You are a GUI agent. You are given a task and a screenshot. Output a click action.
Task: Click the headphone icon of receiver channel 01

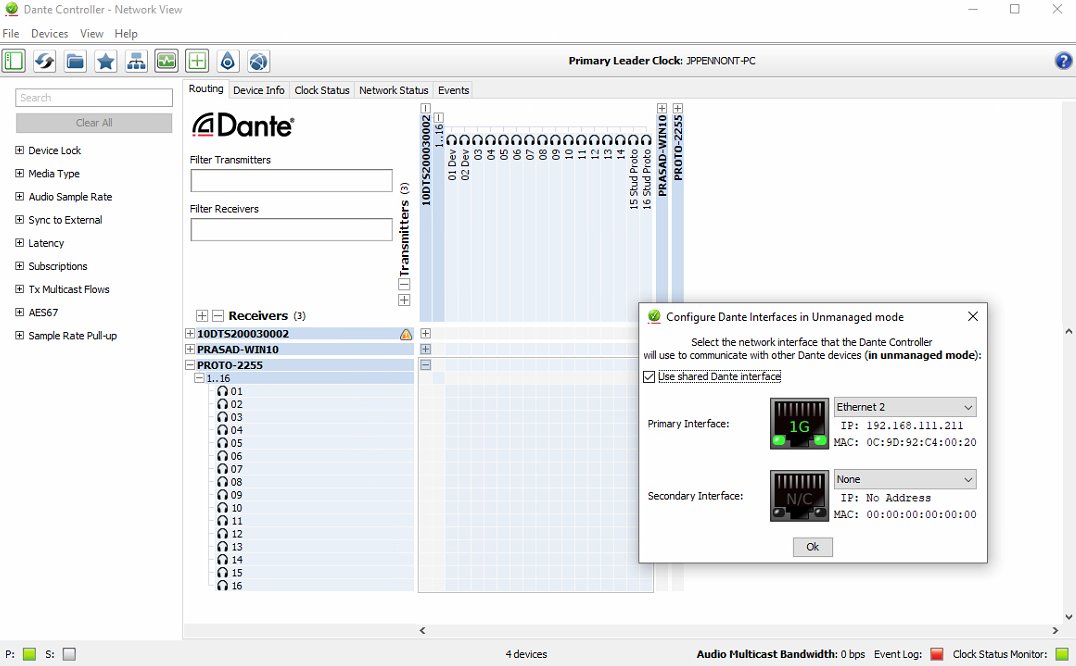222,392
